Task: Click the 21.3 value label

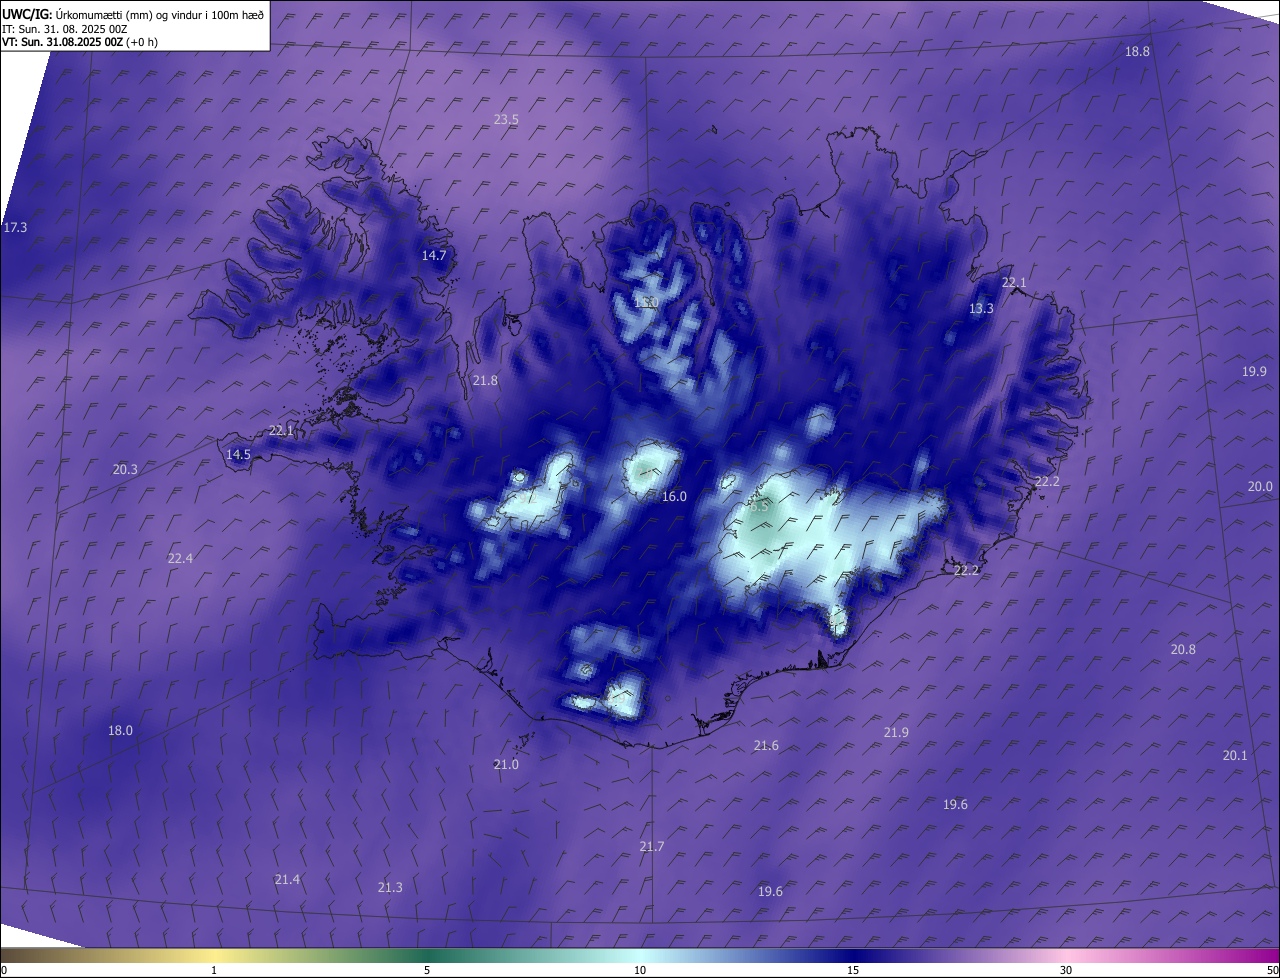Action: pos(390,888)
